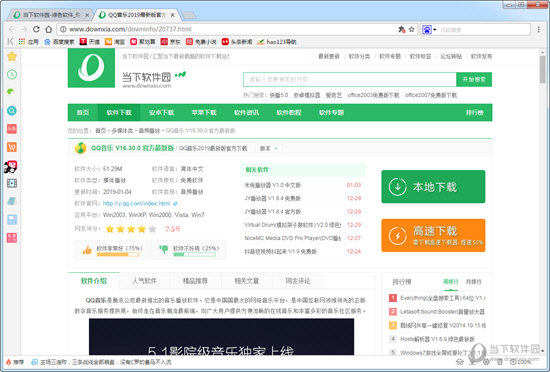Open 京东 bookmark

(x=170, y=42)
